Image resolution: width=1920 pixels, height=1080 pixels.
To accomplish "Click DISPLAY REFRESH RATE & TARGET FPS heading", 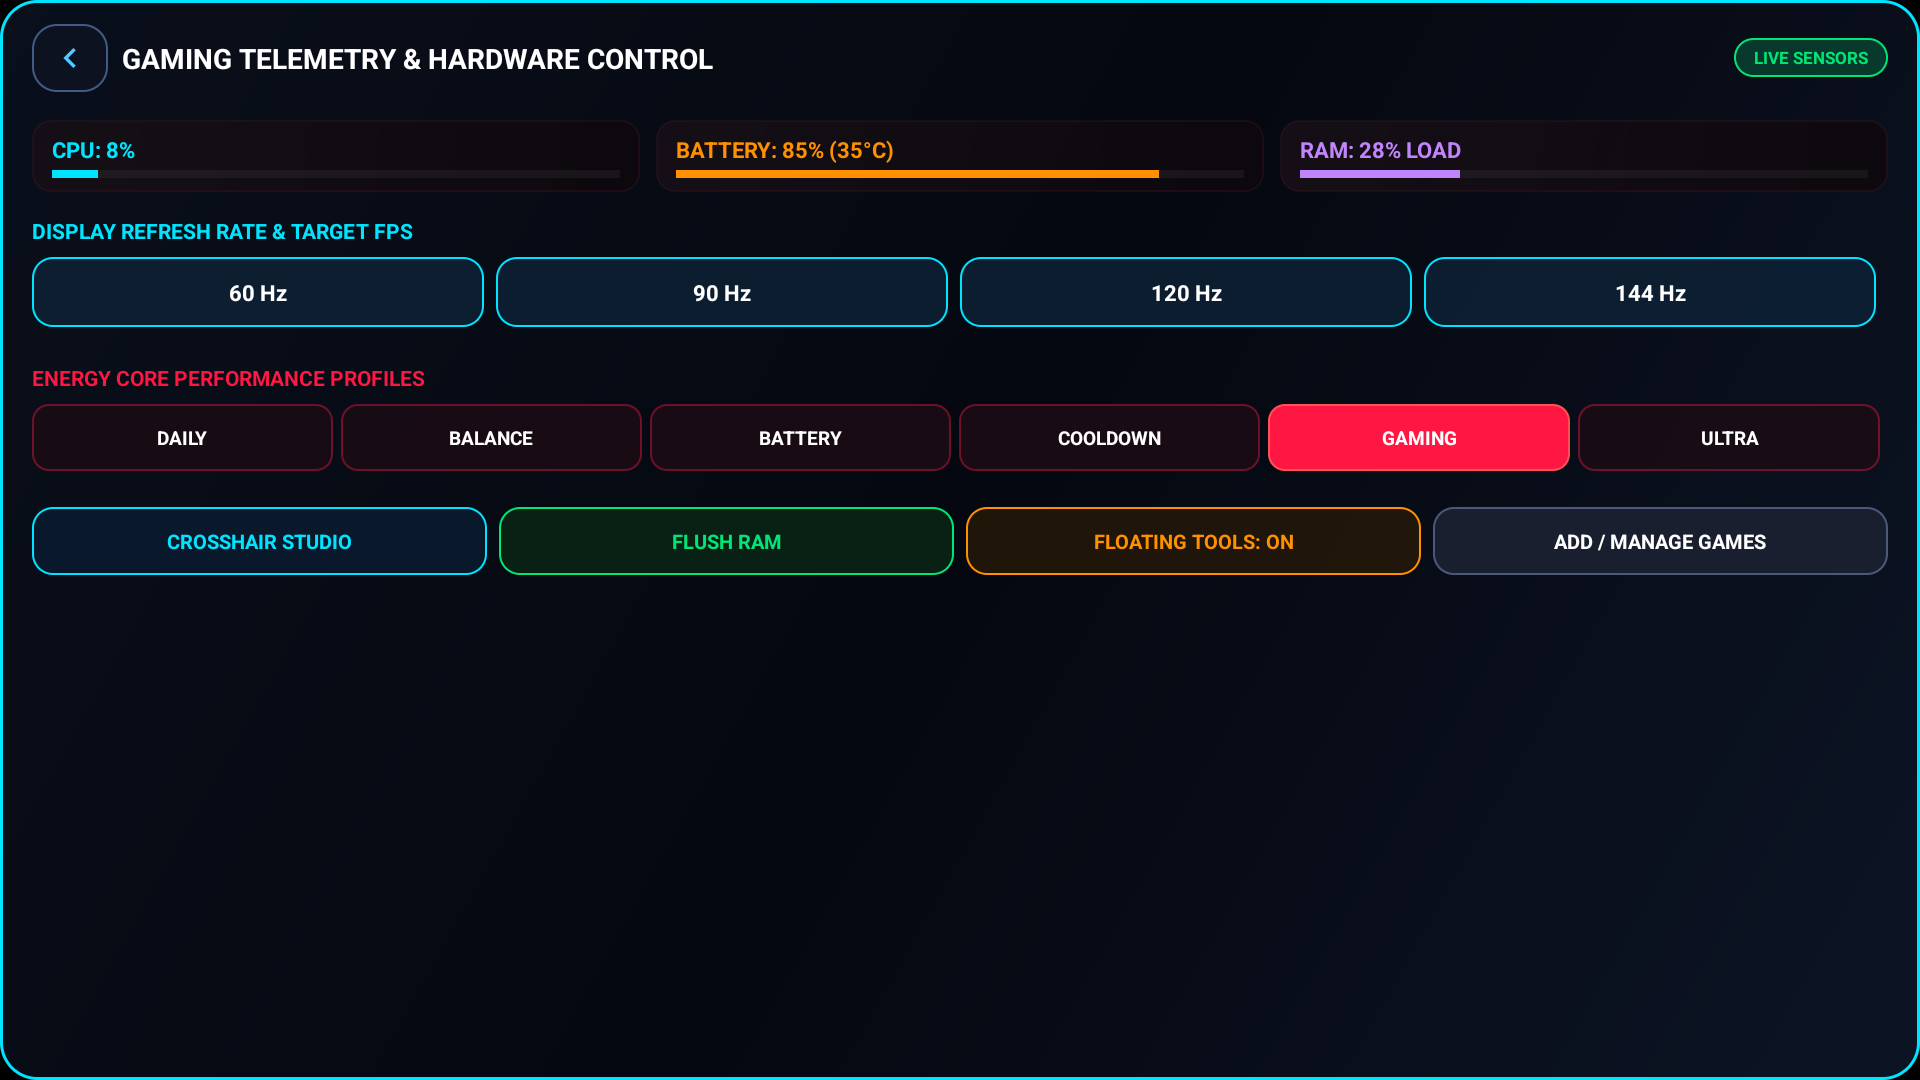I will click(x=222, y=232).
